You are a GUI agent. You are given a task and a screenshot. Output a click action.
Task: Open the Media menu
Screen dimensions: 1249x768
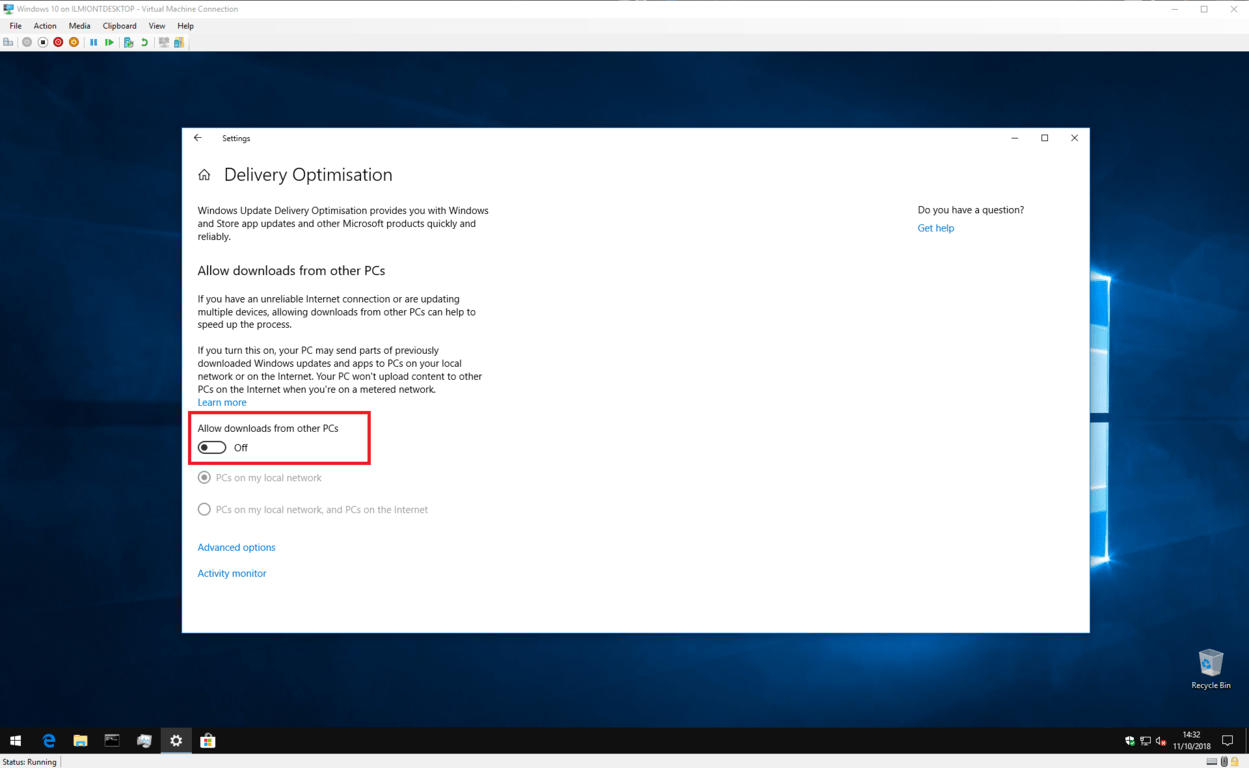click(80, 26)
